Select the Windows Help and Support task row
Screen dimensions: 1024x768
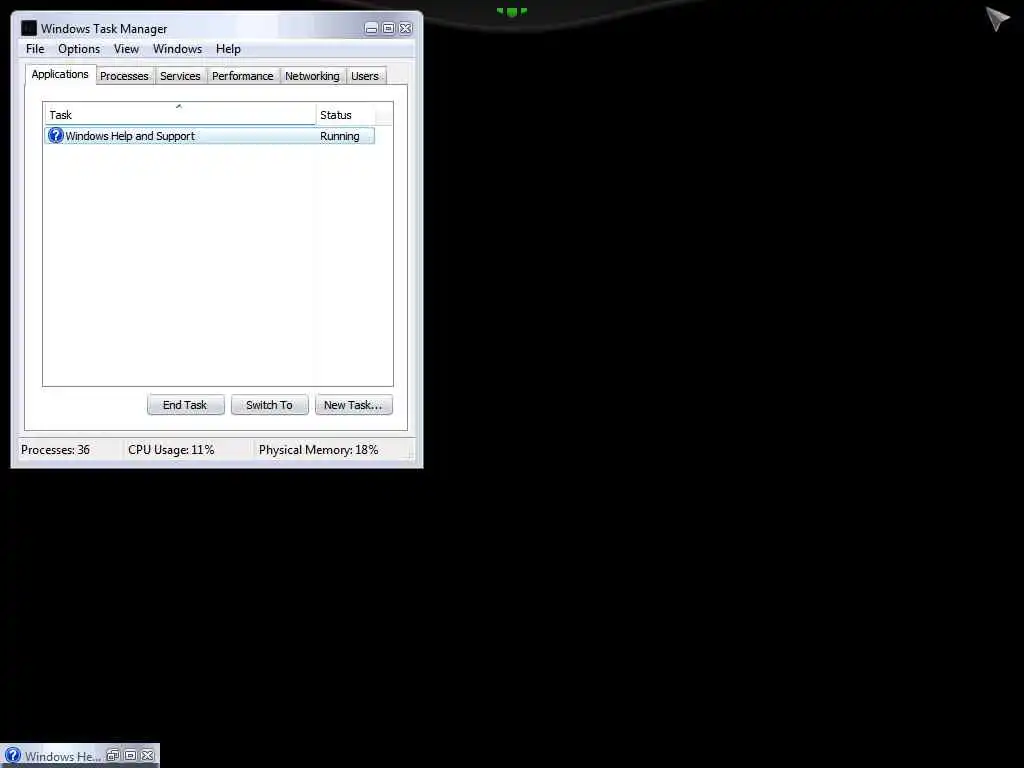[x=210, y=136]
